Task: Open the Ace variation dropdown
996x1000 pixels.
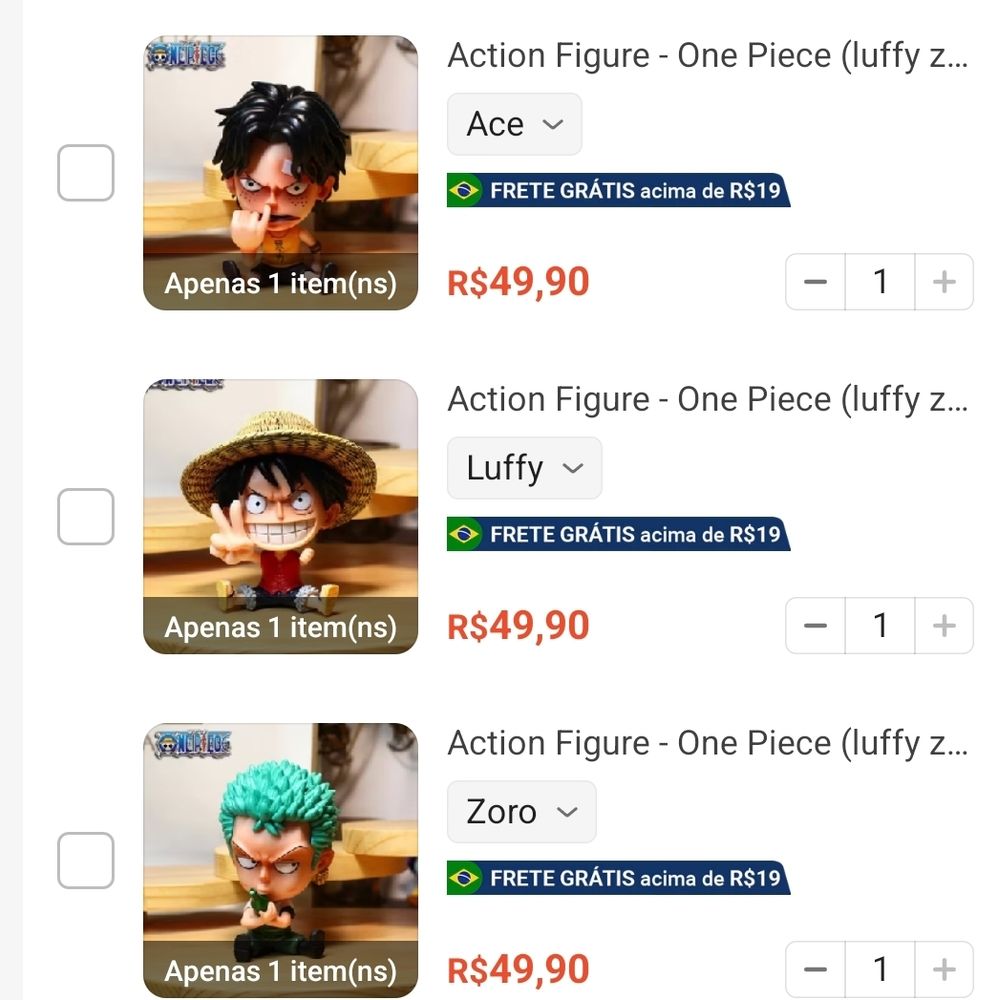Action: click(x=514, y=124)
